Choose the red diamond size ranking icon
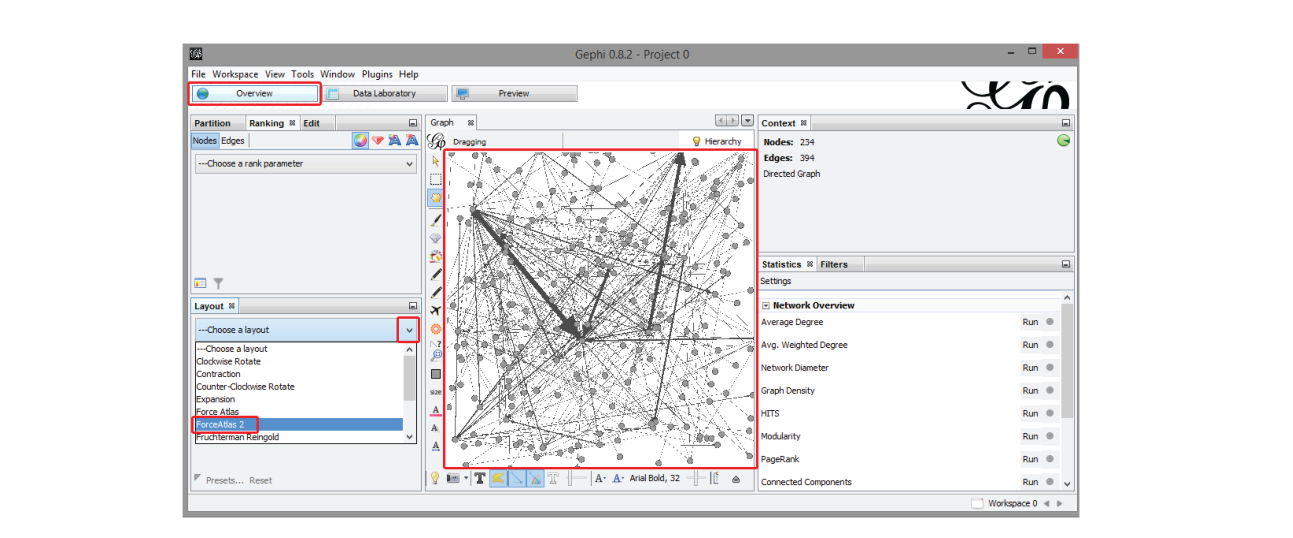The image size is (1293, 538). click(x=378, y=141)
